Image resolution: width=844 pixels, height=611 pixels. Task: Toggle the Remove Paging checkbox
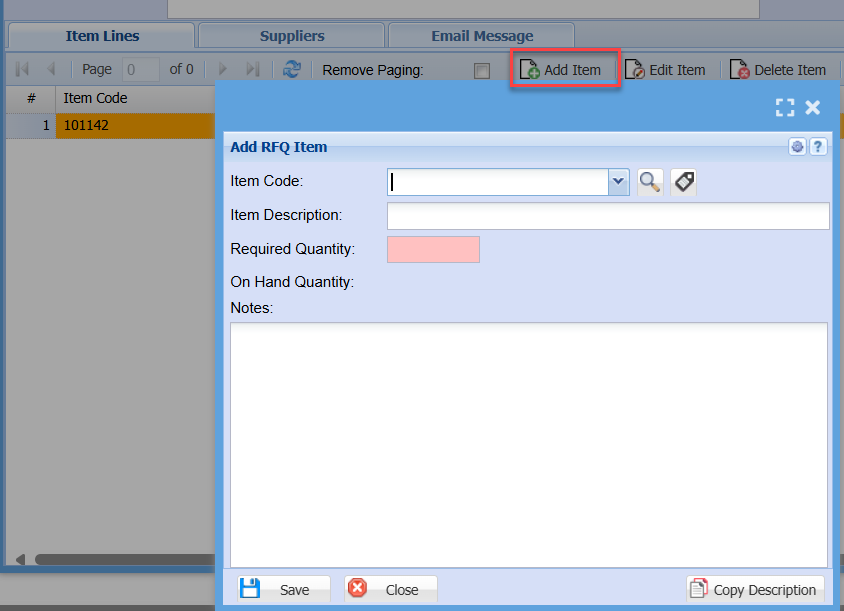[x=482, y=71]
